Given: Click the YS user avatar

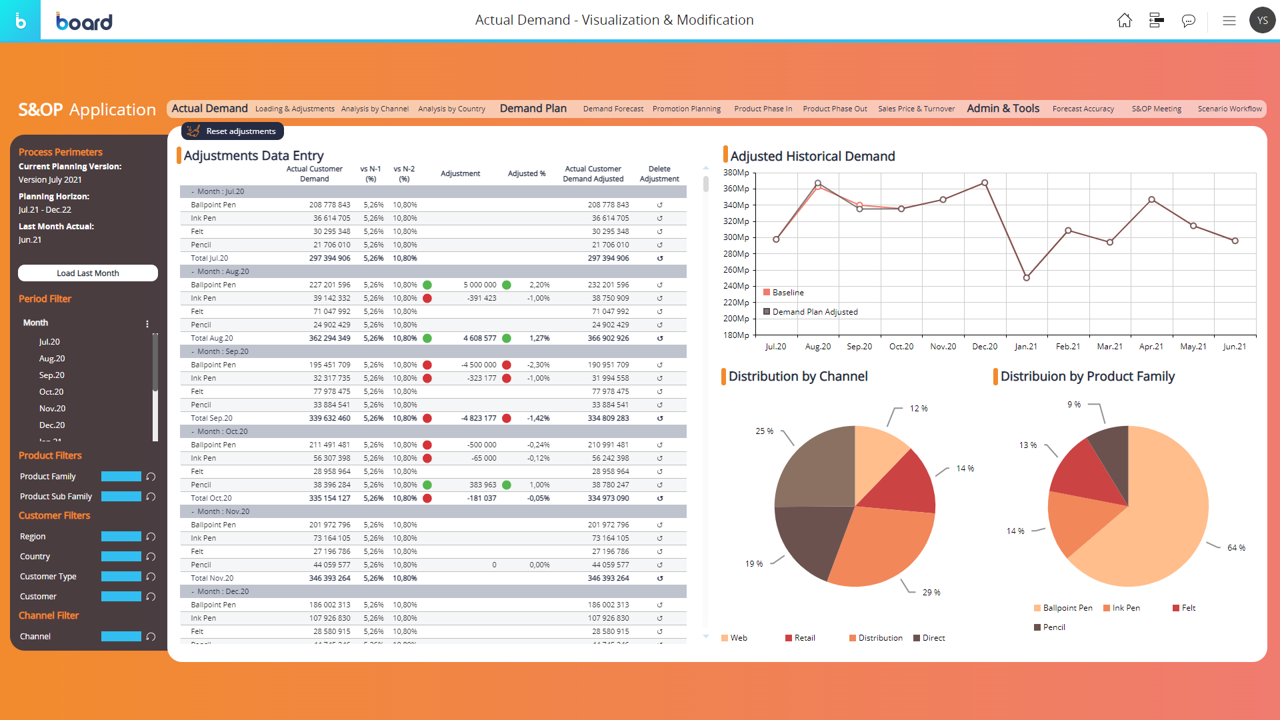Looking at the screenshot, I should coord(1262,20).
